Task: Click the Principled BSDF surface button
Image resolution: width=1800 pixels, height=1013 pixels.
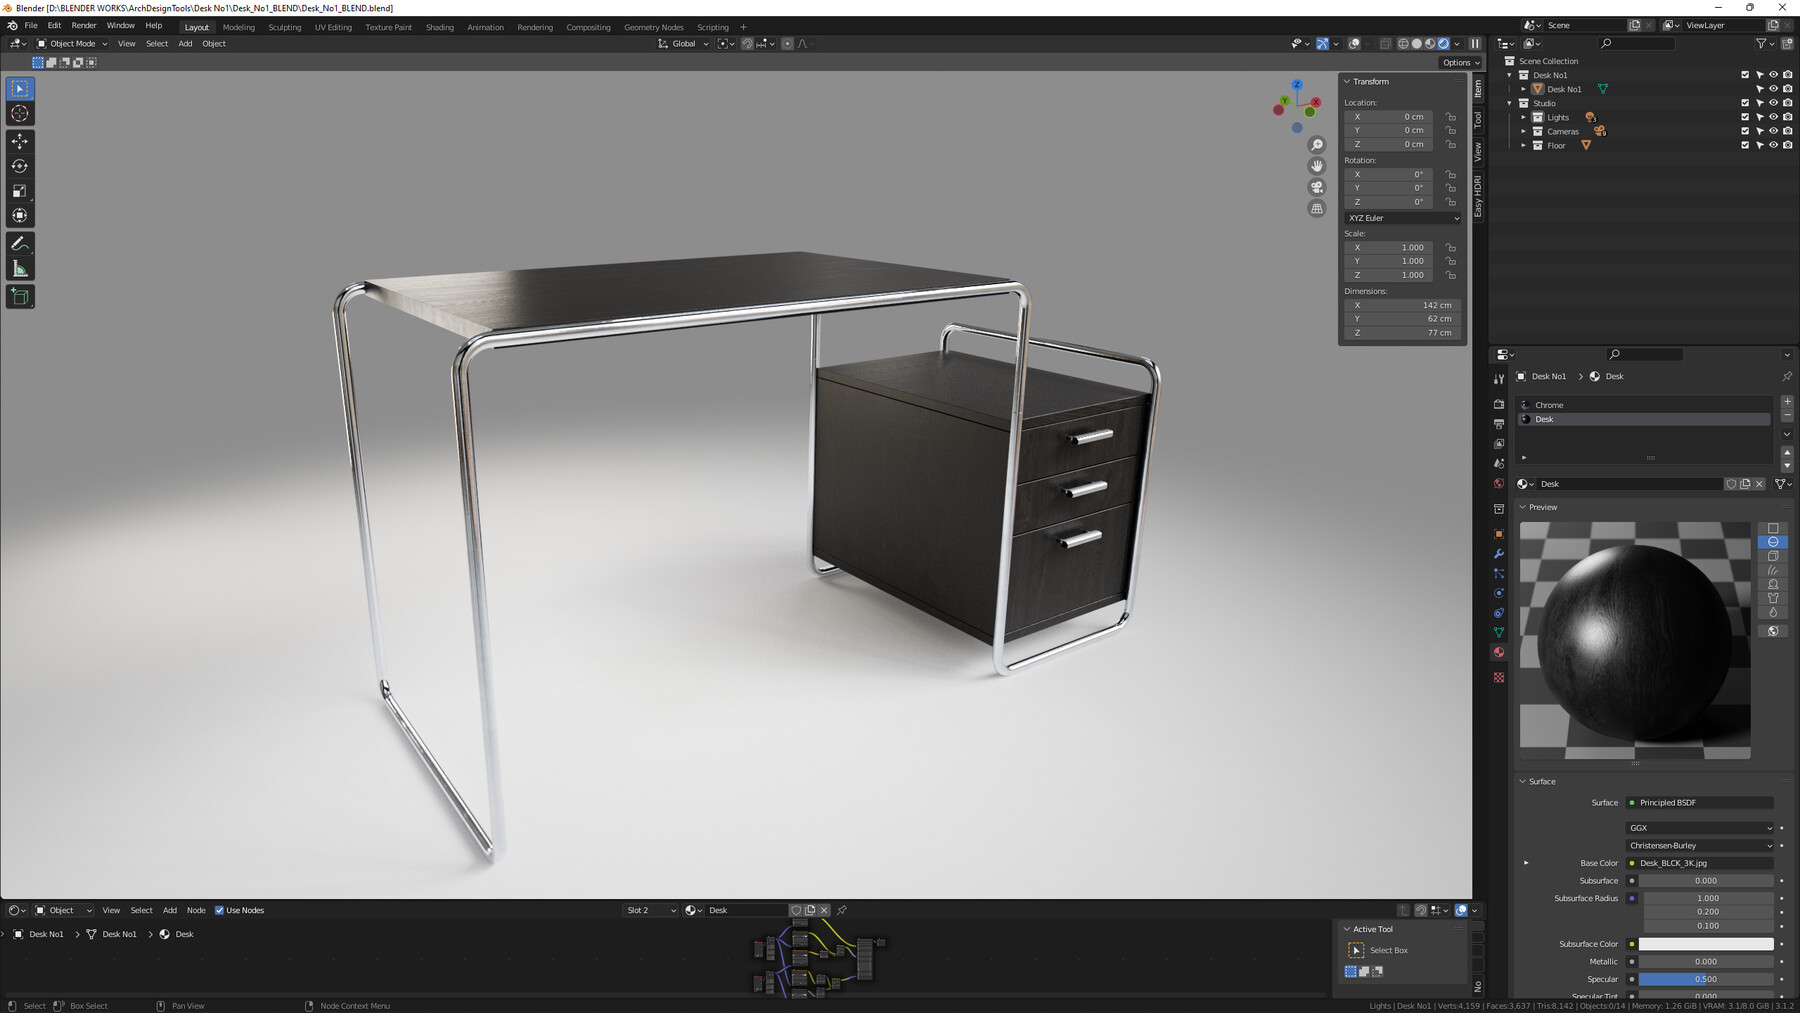Action: (x=1700, y=802)
